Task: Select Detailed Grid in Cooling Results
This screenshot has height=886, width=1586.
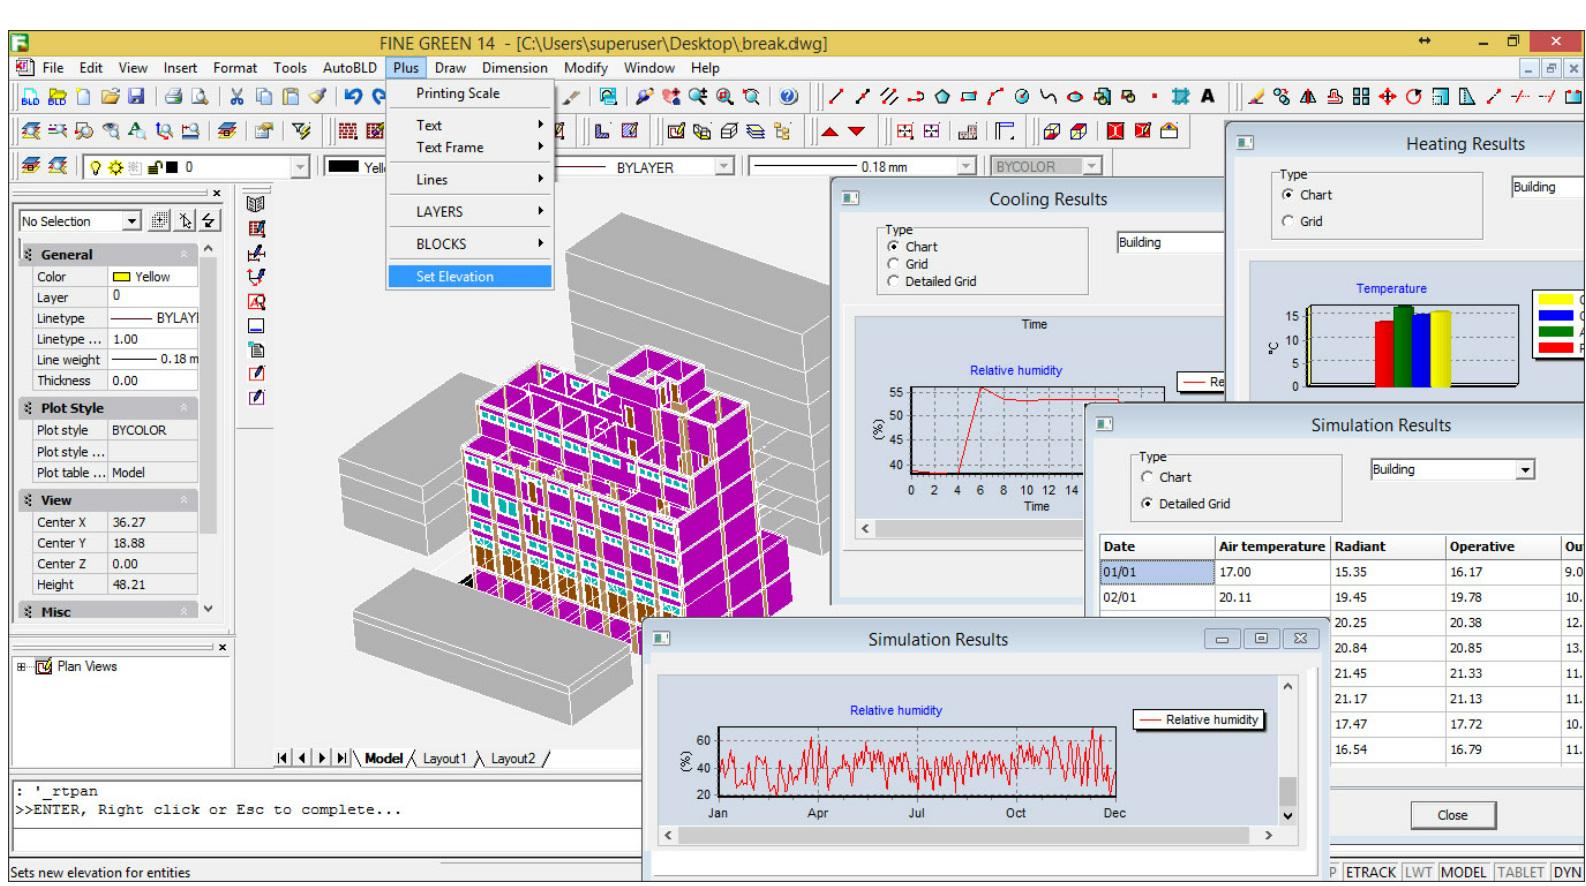Action: coord(894,282)
